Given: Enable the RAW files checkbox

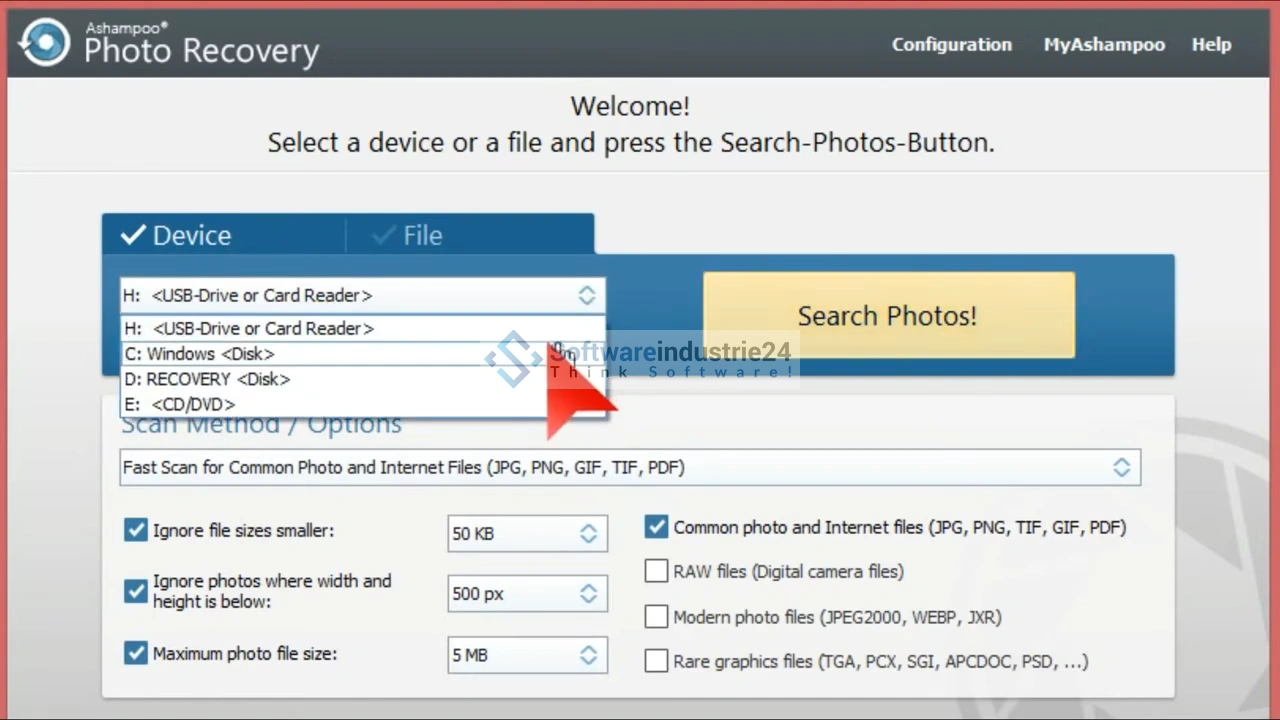Looking at the screenshot, I should (x=656, y=571).
